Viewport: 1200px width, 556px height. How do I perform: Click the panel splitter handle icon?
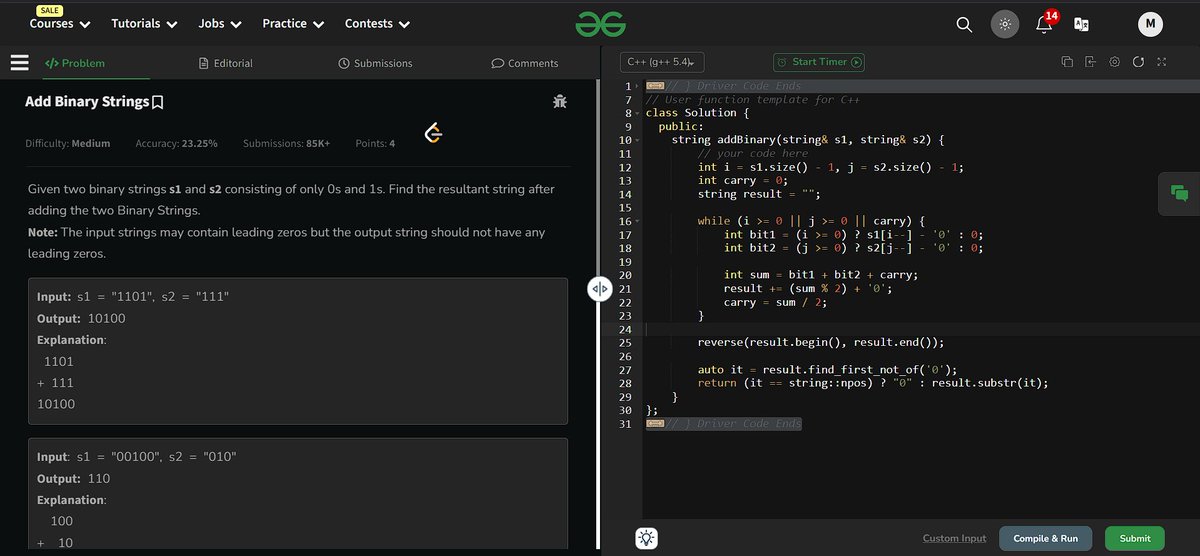click(x=599, y=290)
